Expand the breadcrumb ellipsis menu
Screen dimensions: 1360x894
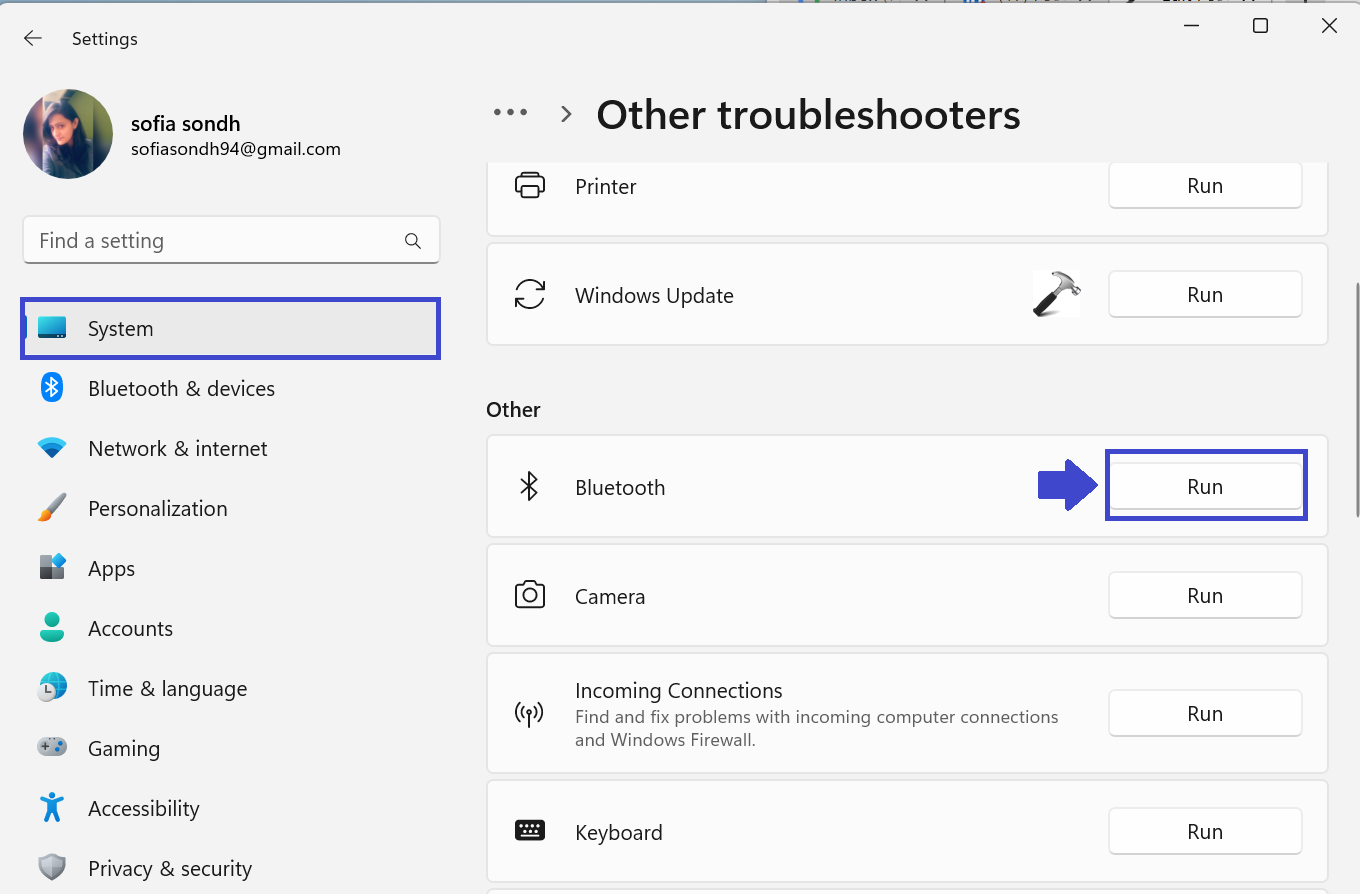click(510, 113)
